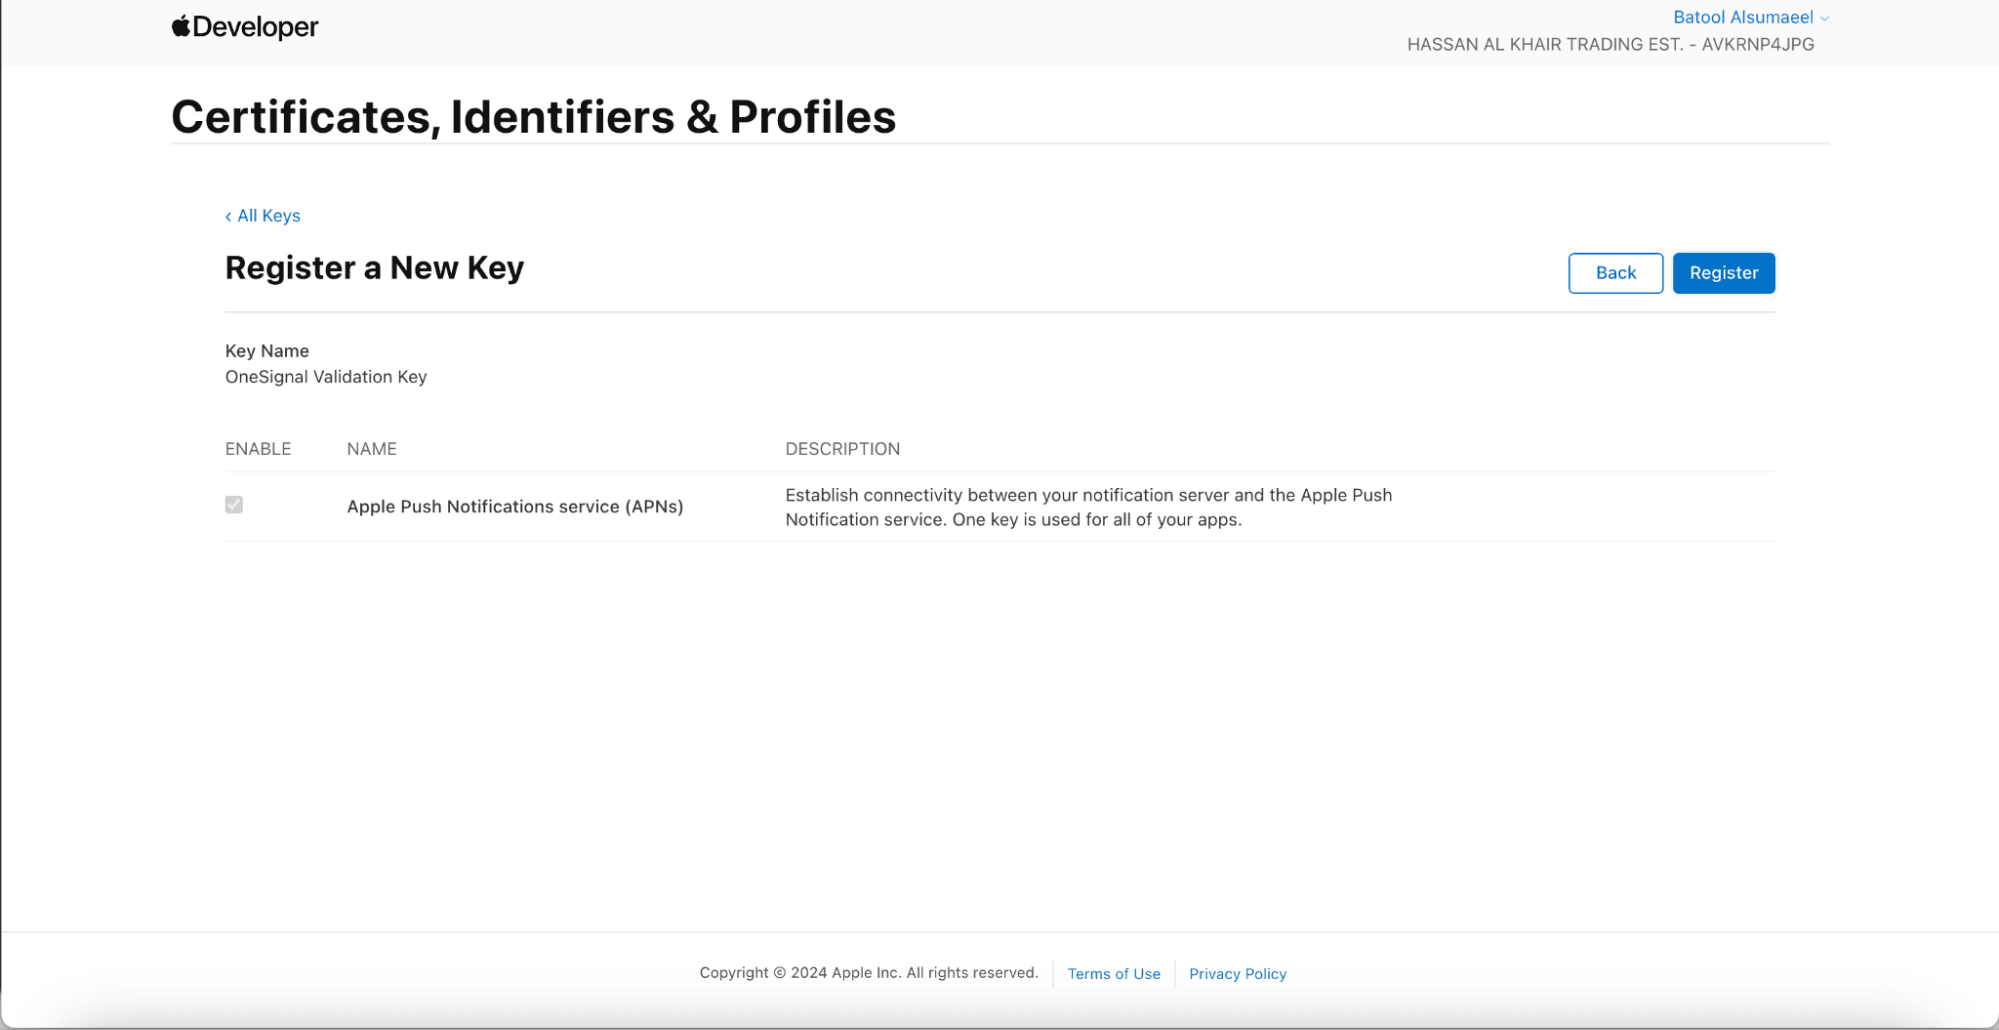1999x1030 pixels.
Task: Click the Apple Developer logo
Action: 245,27
